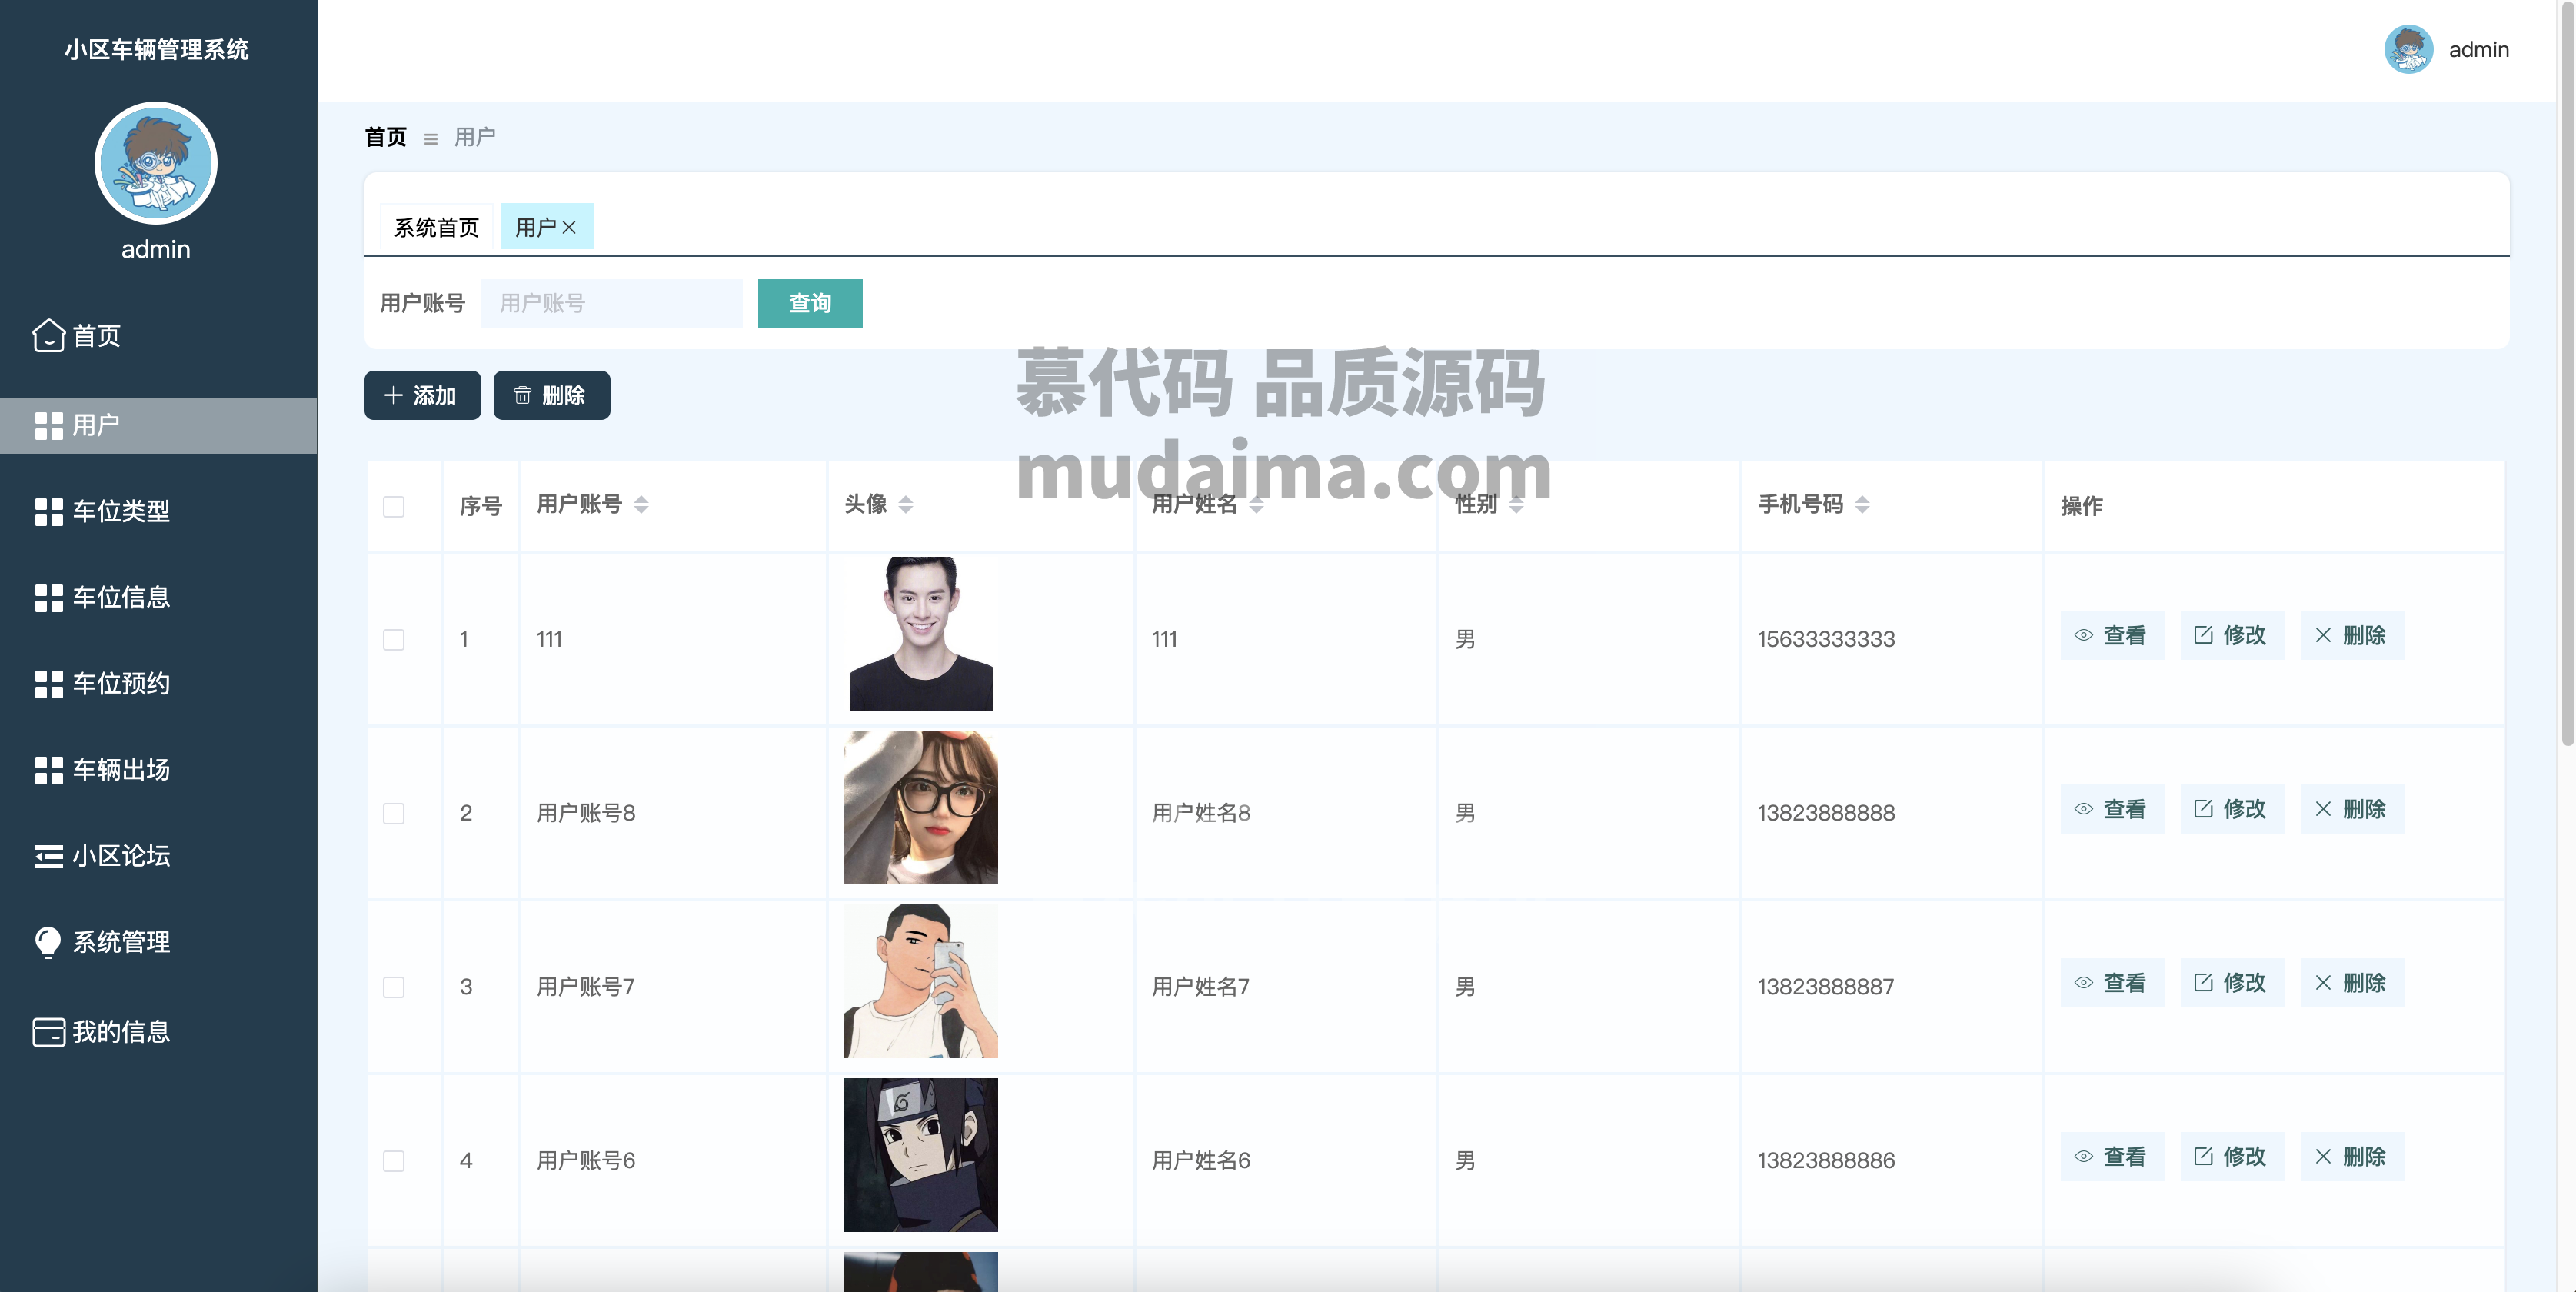This screenshot has height=1292, width=2576.
Task: Focus the 用户账号 search input
Action: click(611, 303)
